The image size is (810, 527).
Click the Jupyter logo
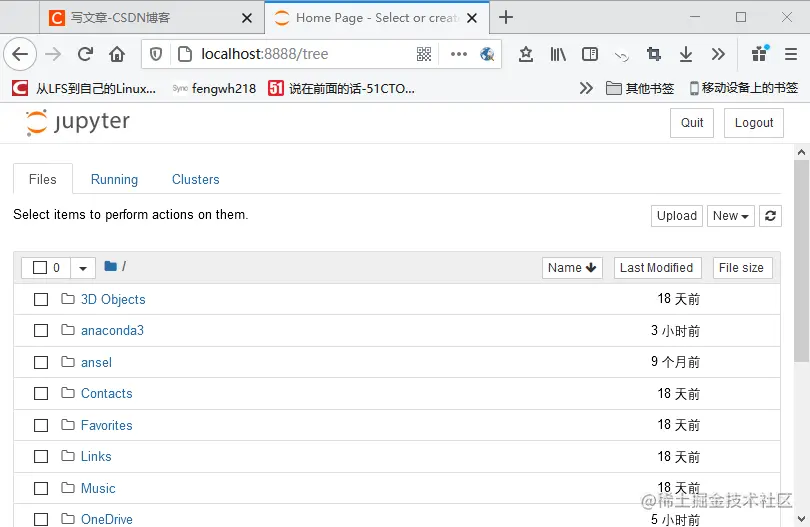coord(77,122)
